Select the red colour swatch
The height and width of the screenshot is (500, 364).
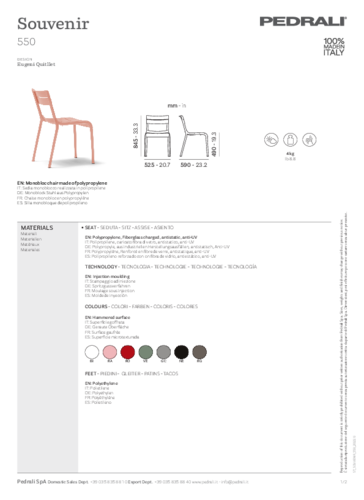coord(128,352)
